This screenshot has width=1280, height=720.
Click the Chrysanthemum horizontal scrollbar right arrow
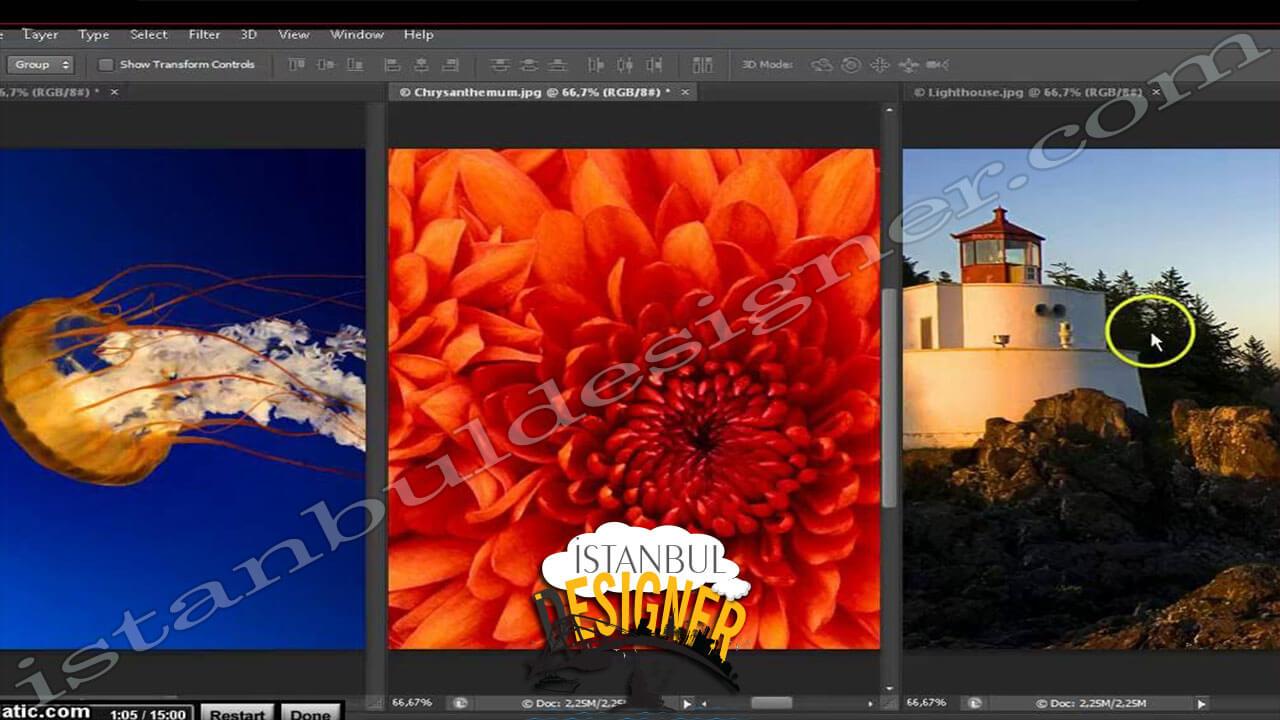870,704
